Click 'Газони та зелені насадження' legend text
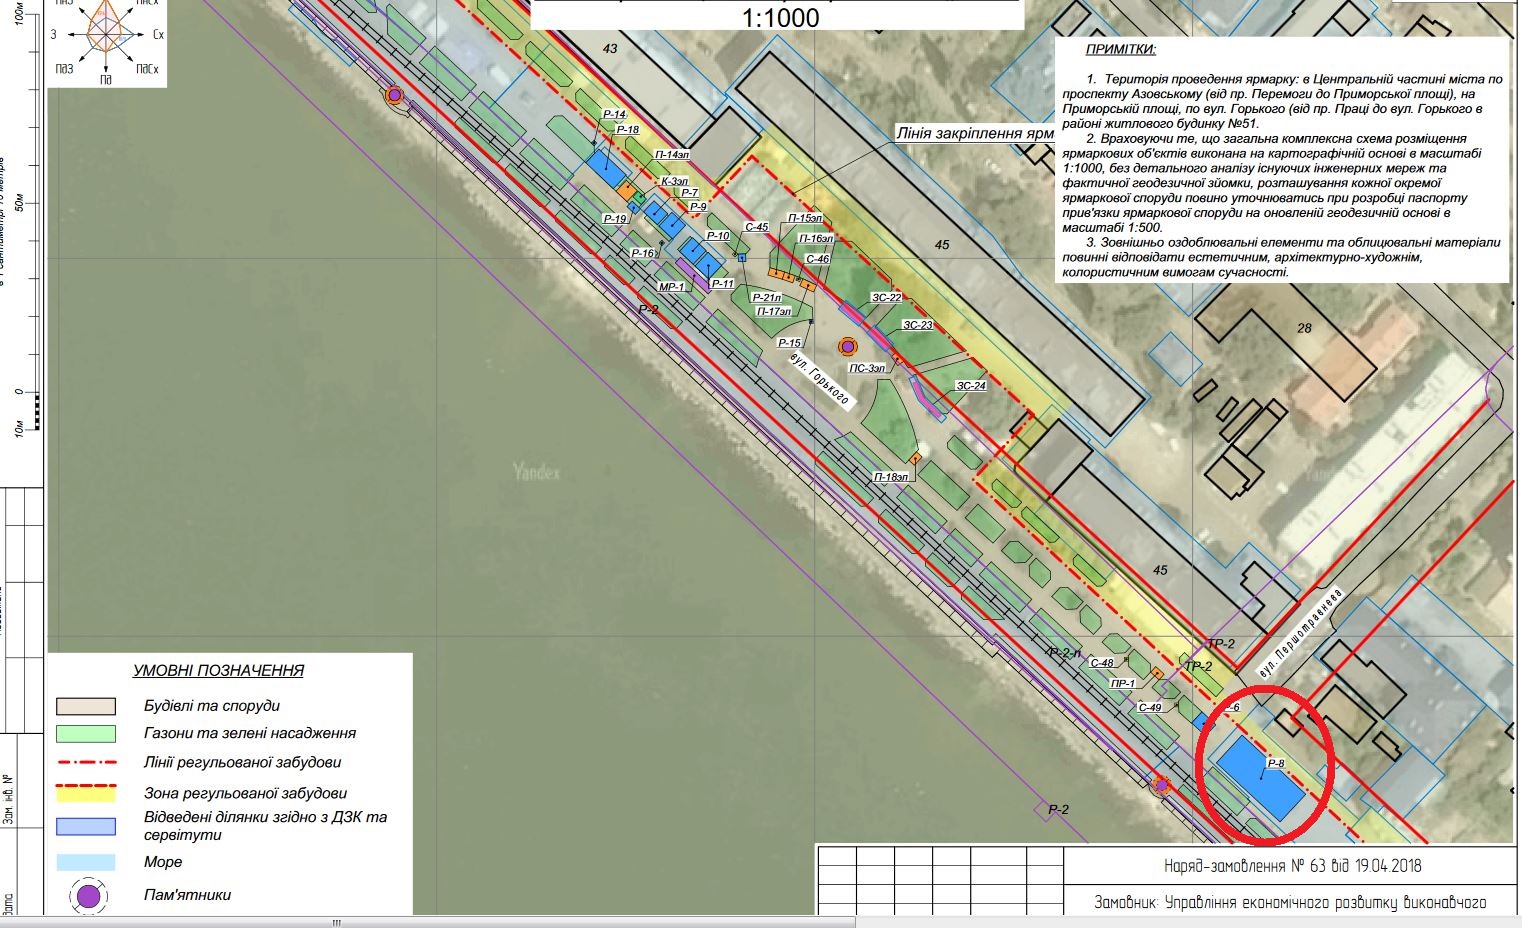This screenshot has height=928, width=1522. coord(250,733)
